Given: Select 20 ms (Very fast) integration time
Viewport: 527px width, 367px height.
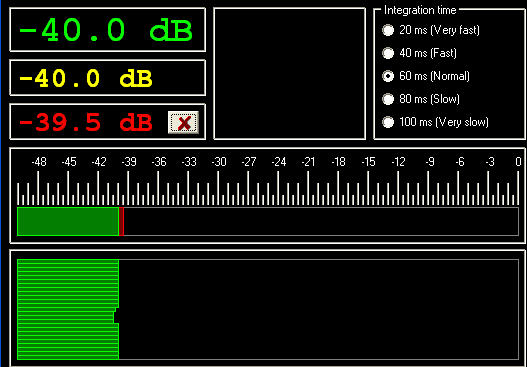Looking at the screenshot, I should (431, 30).
